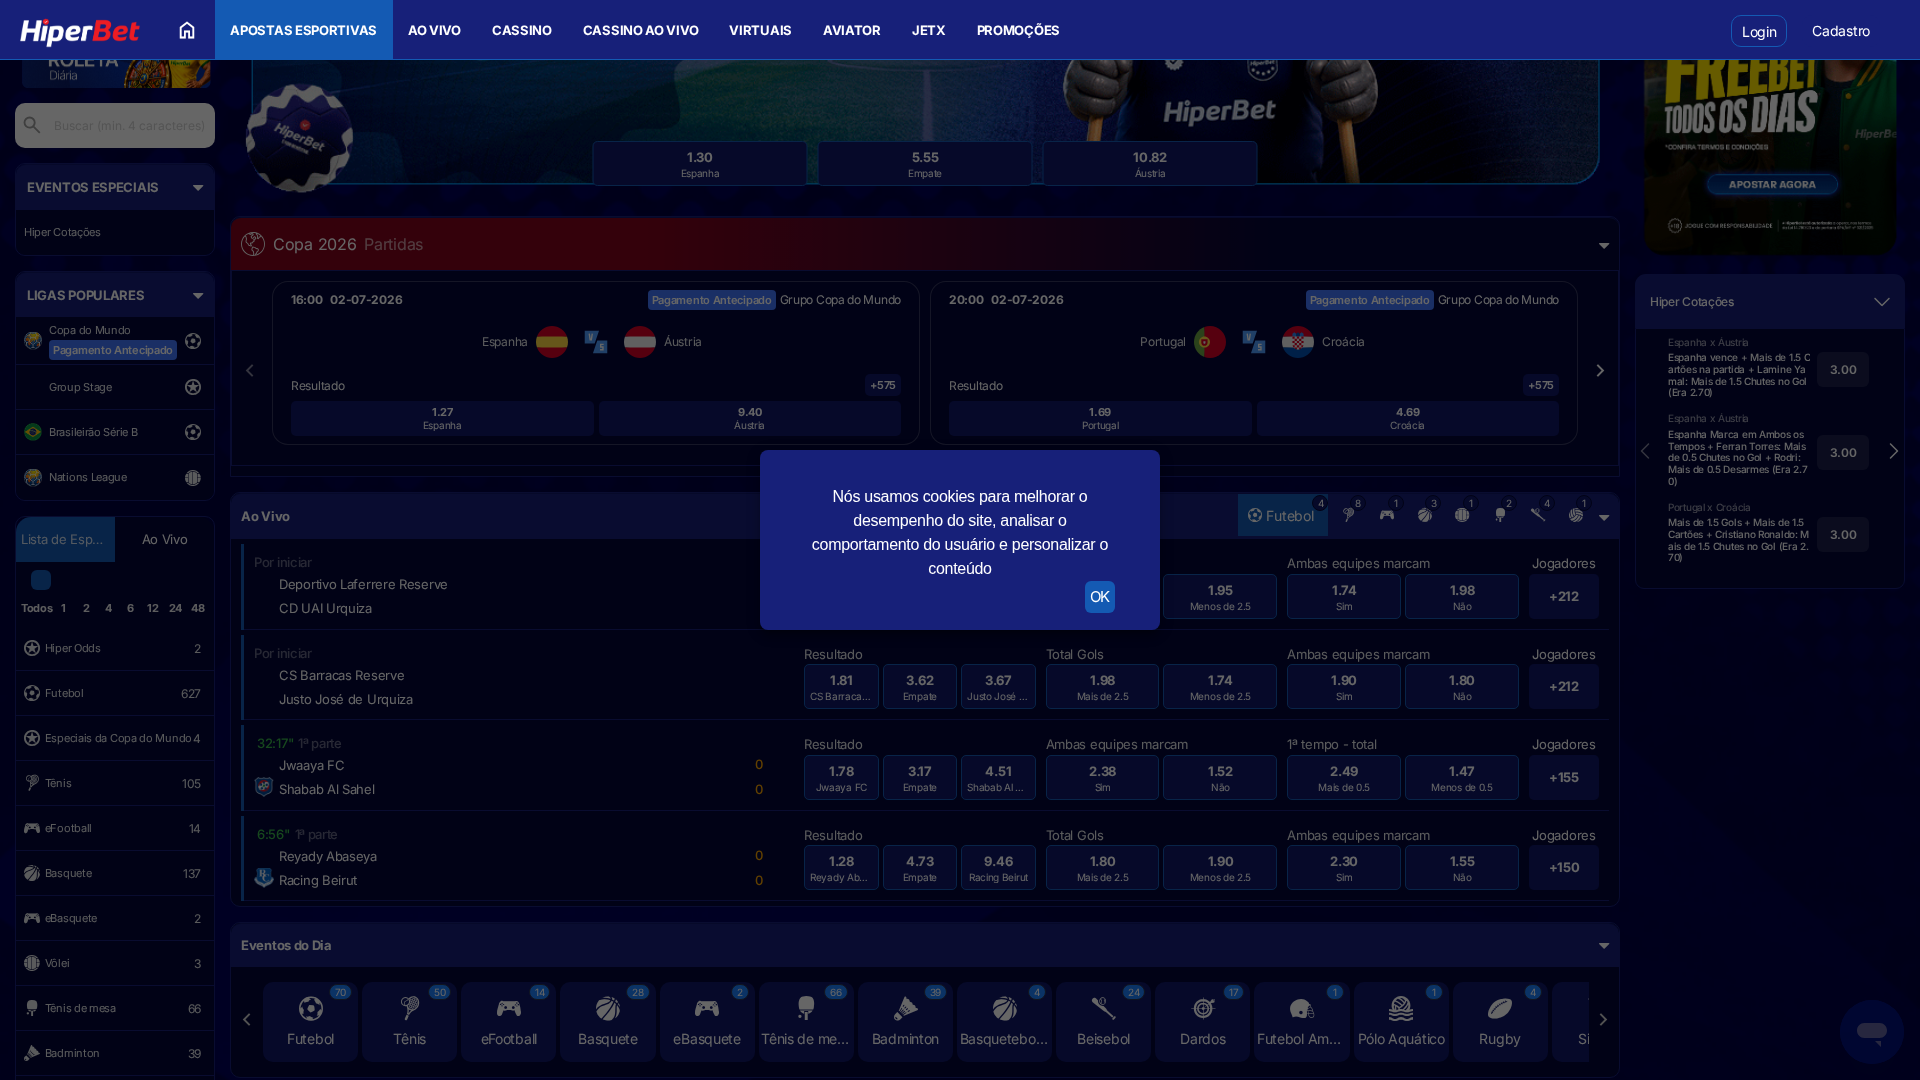Open the Promoções menu item

pyautogui.click(x=1018, y=30)
